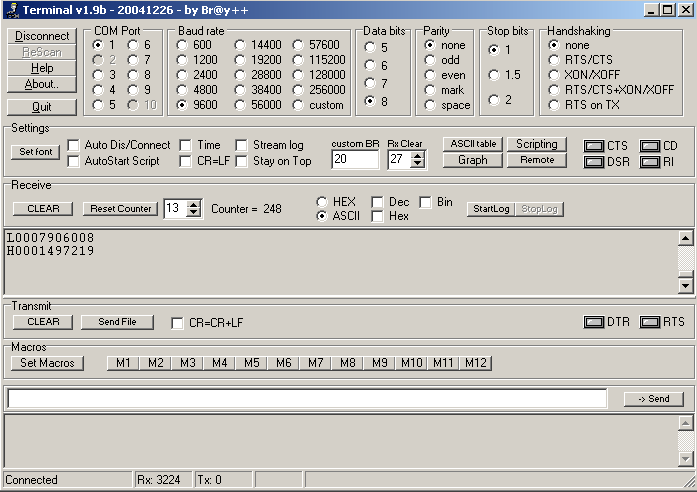Open the ASCII table
This screenshot has width=697, height=492.
471,144
